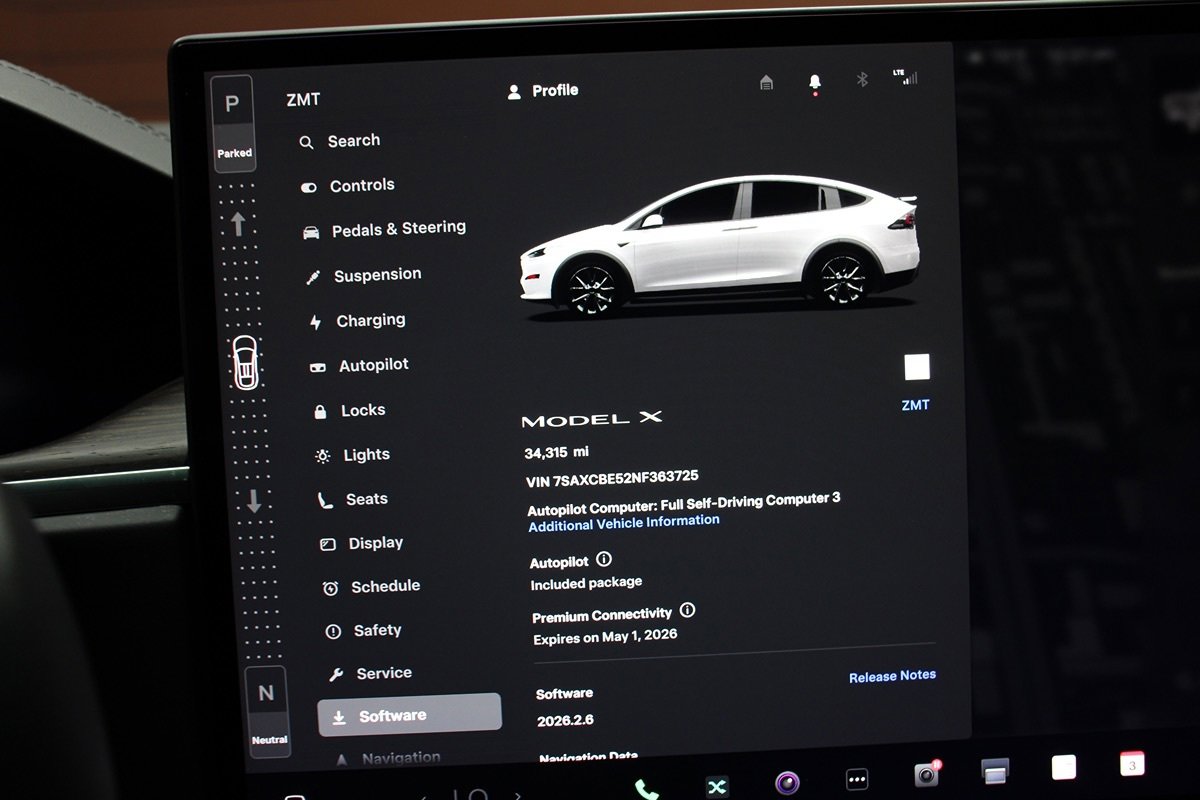Open the Charging settings
Viewport: 1200px width, 800px height.
tap(357, 321)
